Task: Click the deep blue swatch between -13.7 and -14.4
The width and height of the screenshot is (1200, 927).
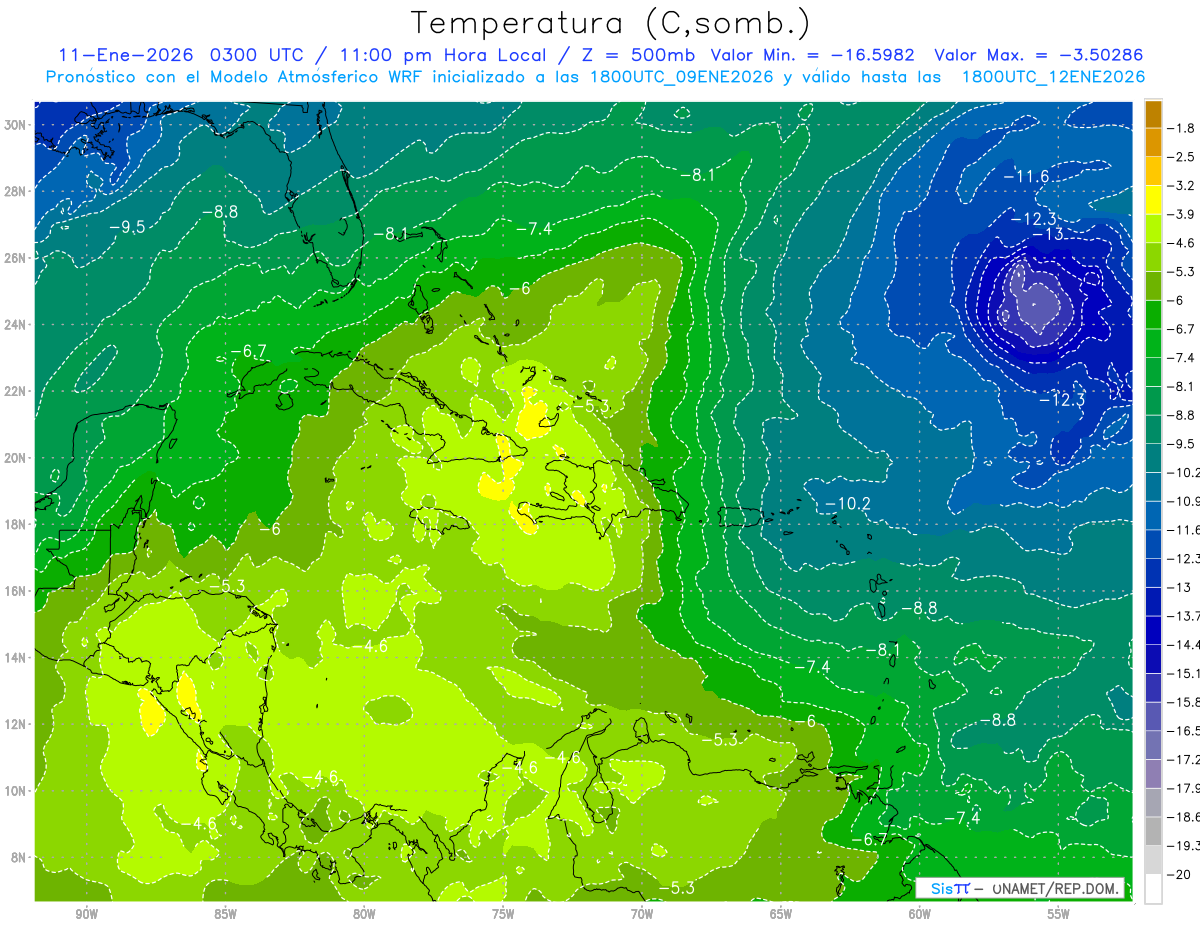Action: (1153, 630)
